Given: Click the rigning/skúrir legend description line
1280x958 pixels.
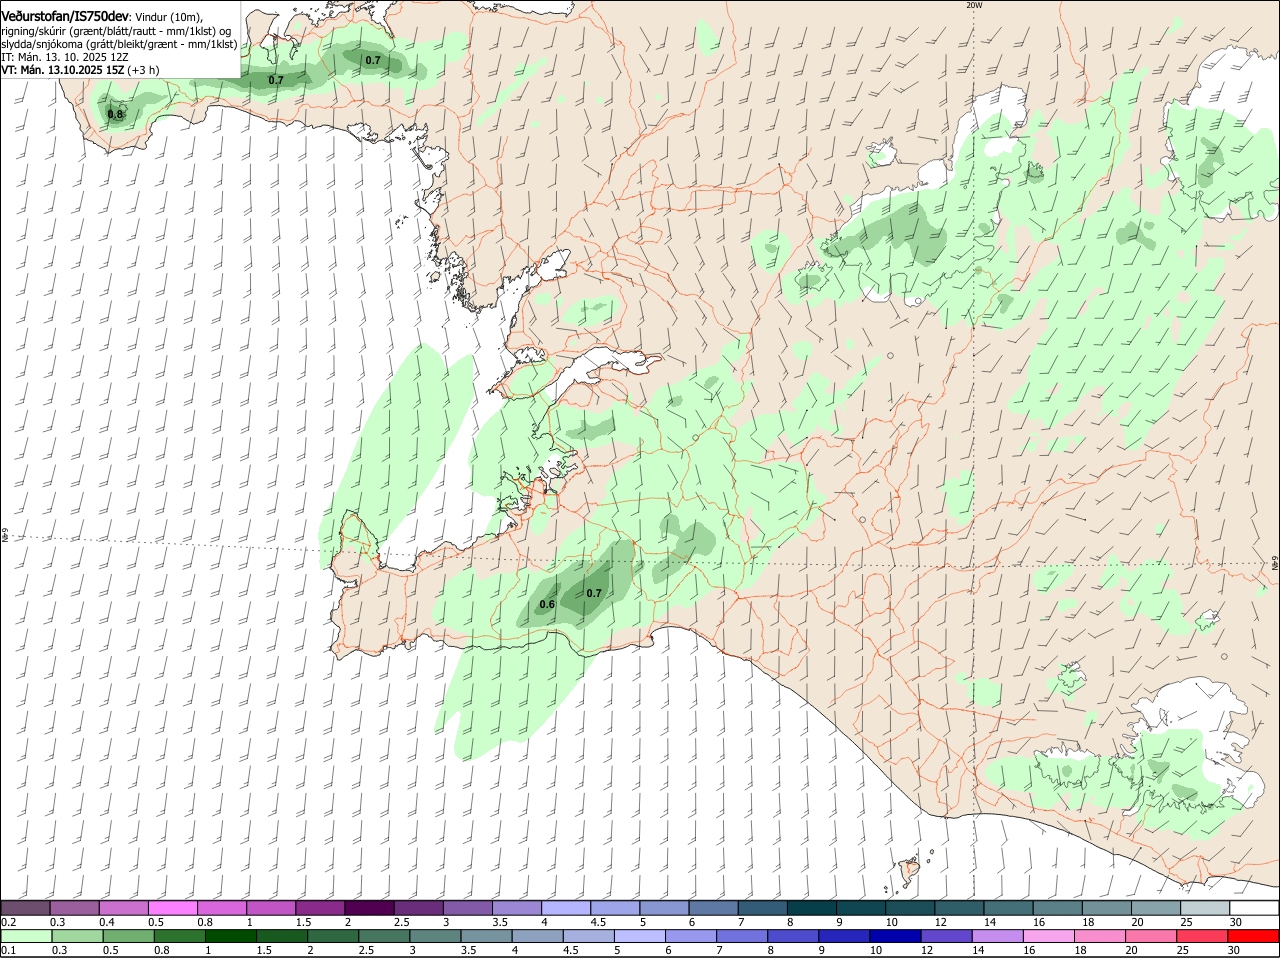Looking at the screenshot, I should [116, 30].
